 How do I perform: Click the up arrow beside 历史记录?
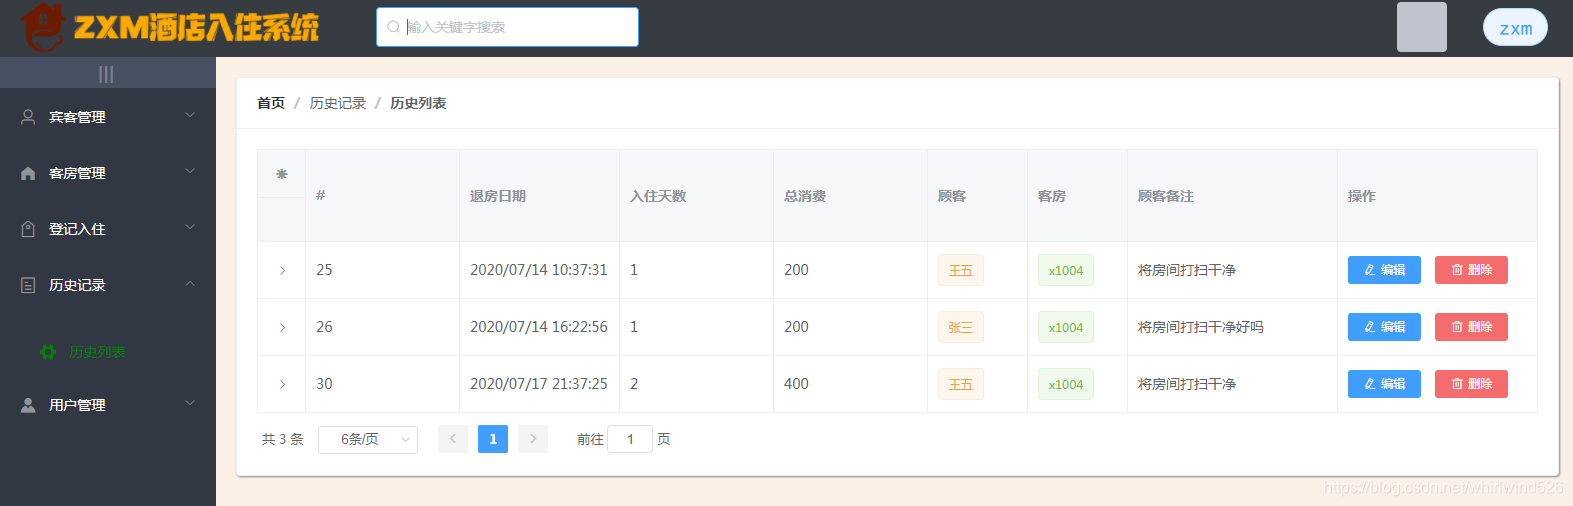[x=190, y=284]
